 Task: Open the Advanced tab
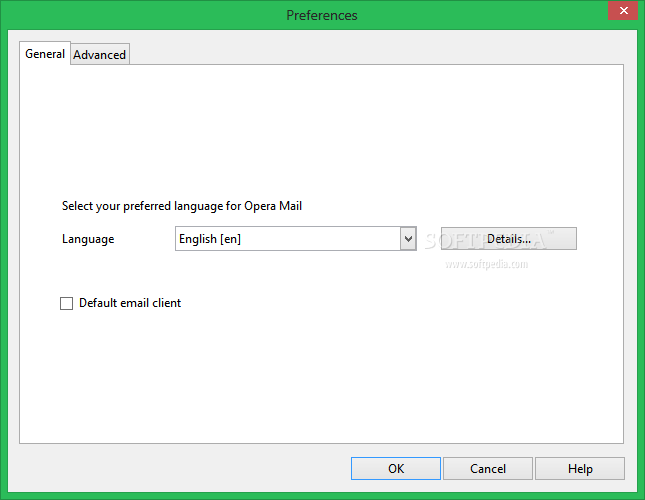click(100, 54)
